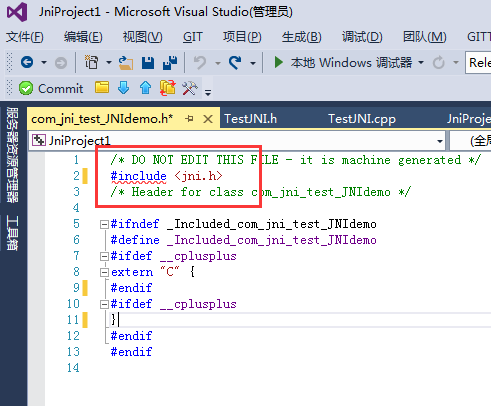Click the #define directive on line 6
Screen dimensions: 491x406
coord(135,240)
